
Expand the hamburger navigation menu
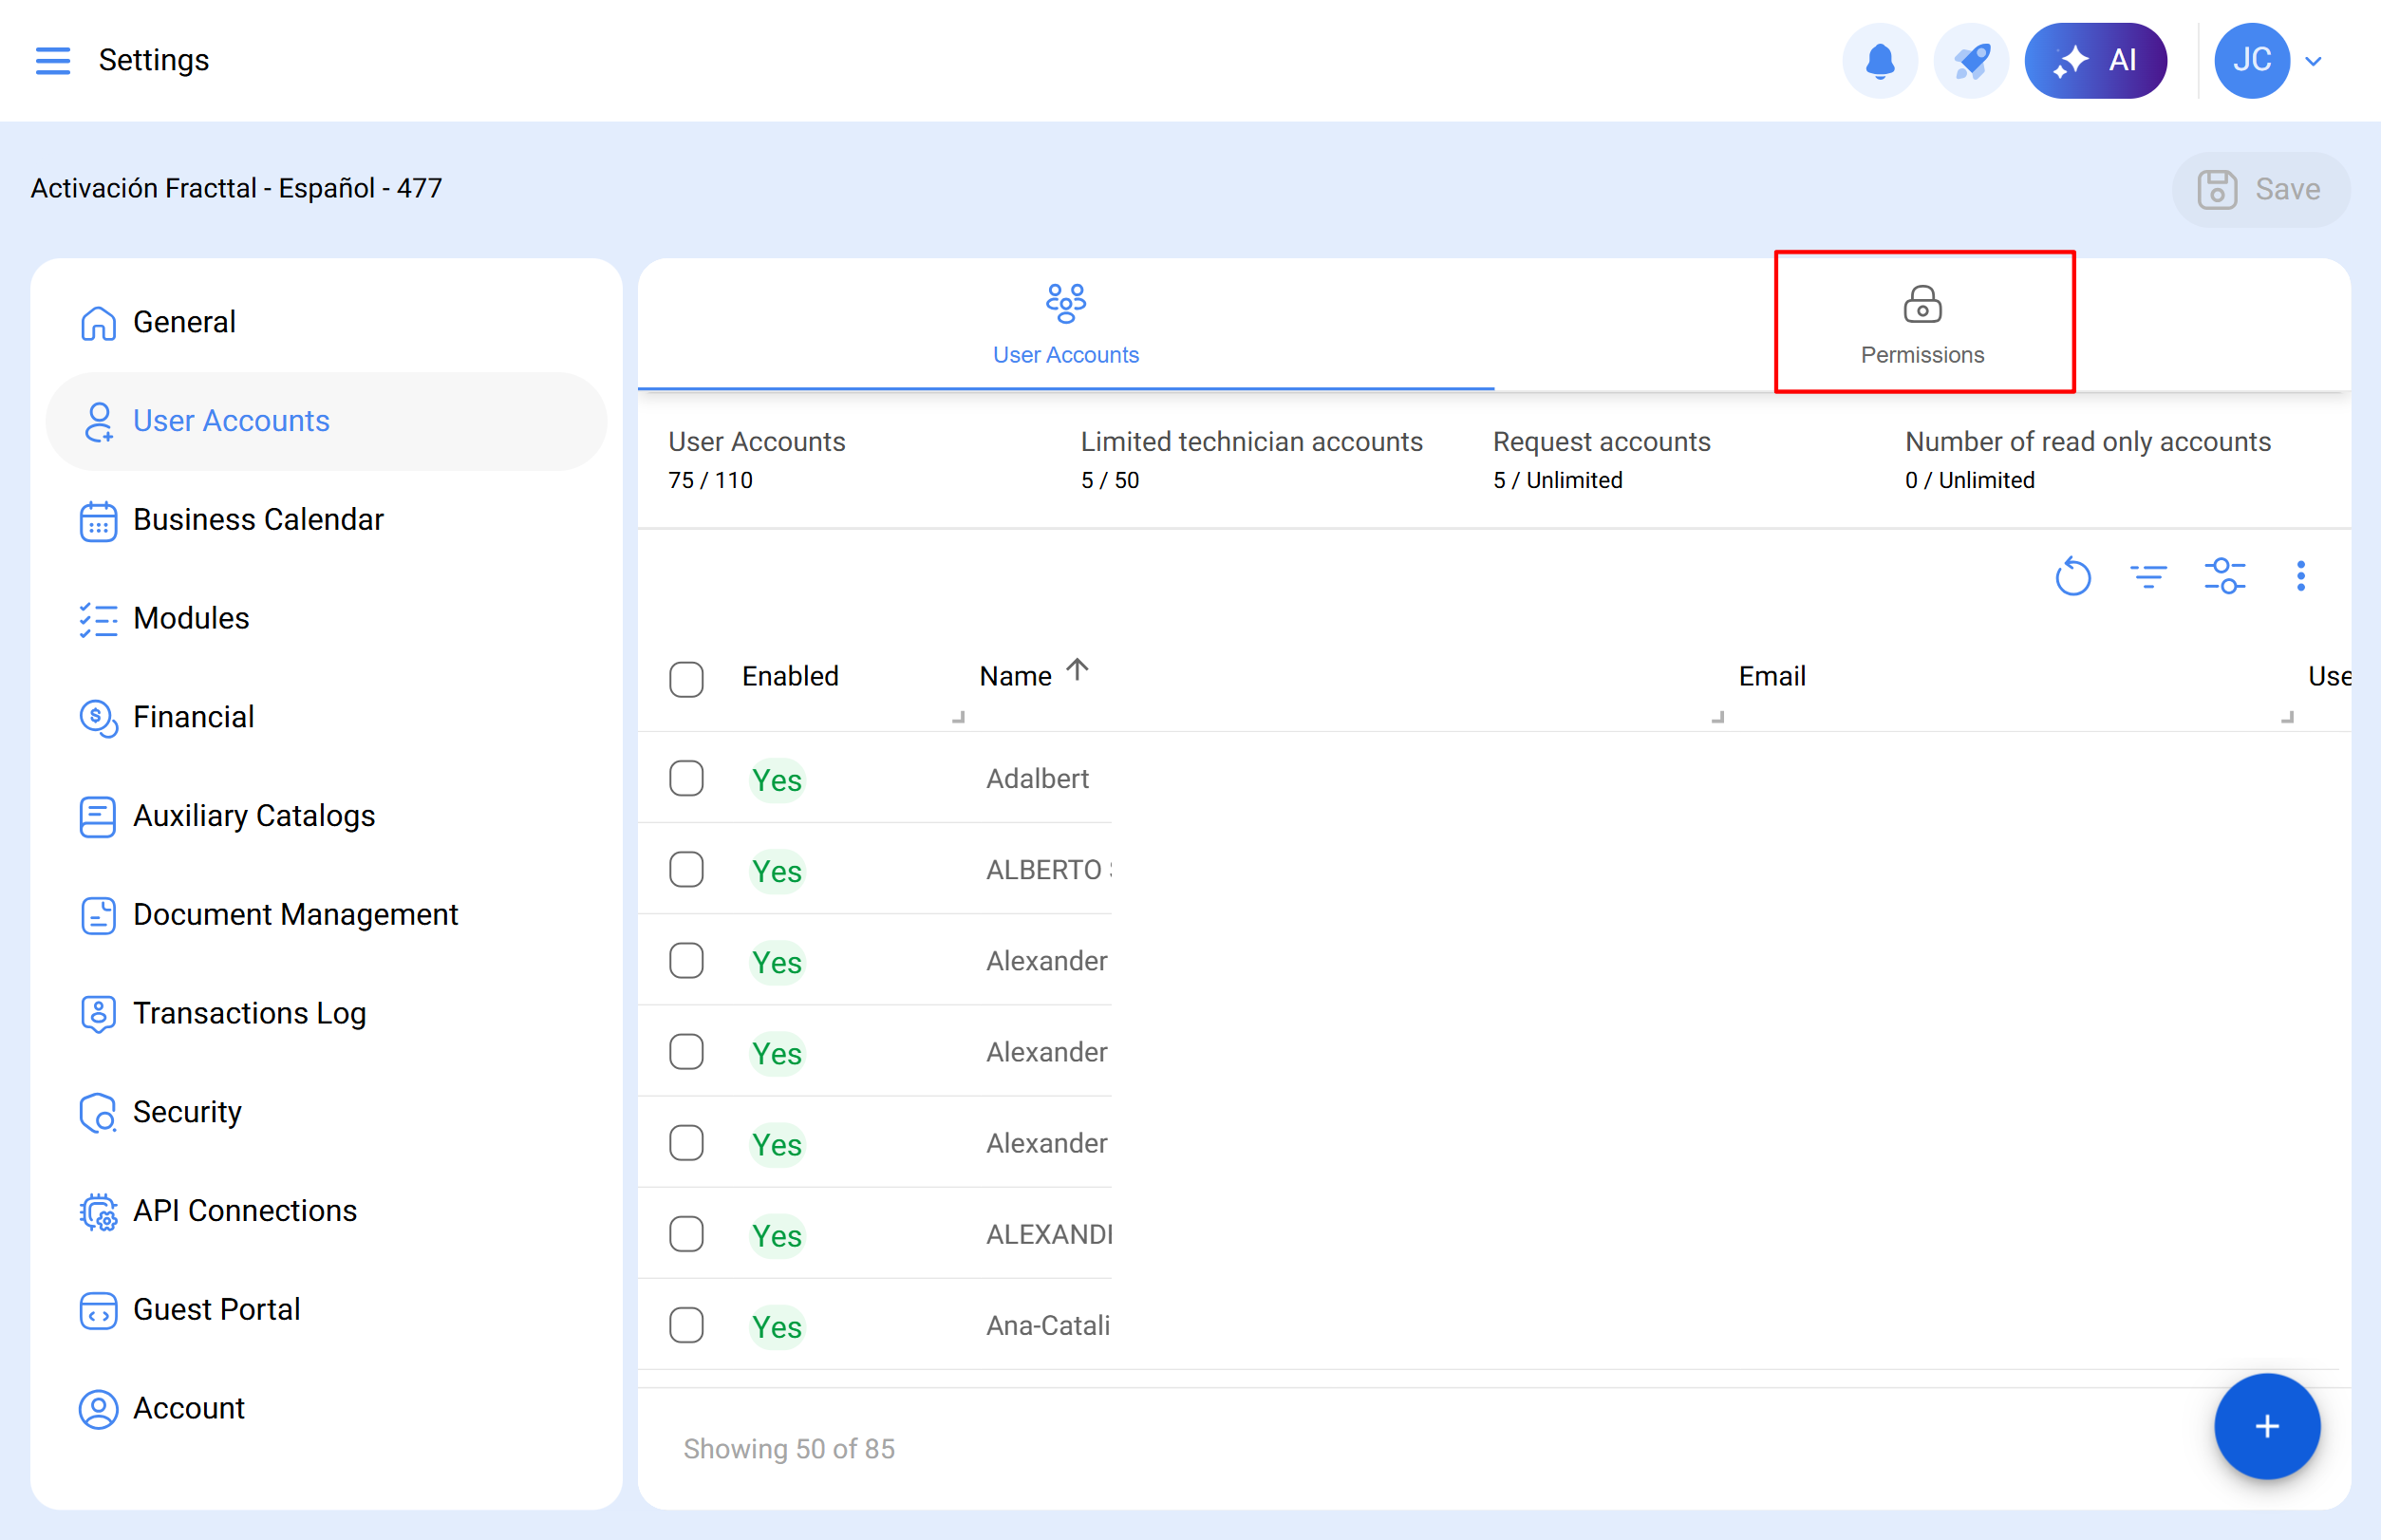53,60
